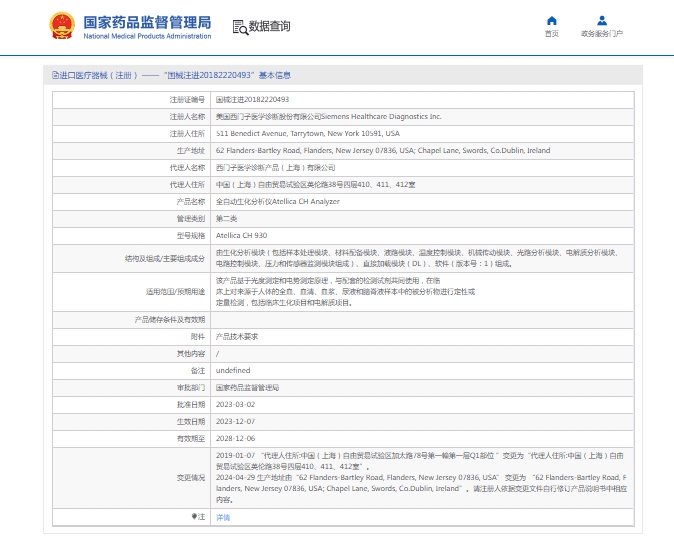
Task: Click the NMPA national emblem logo
Action: tap(62, 26)
